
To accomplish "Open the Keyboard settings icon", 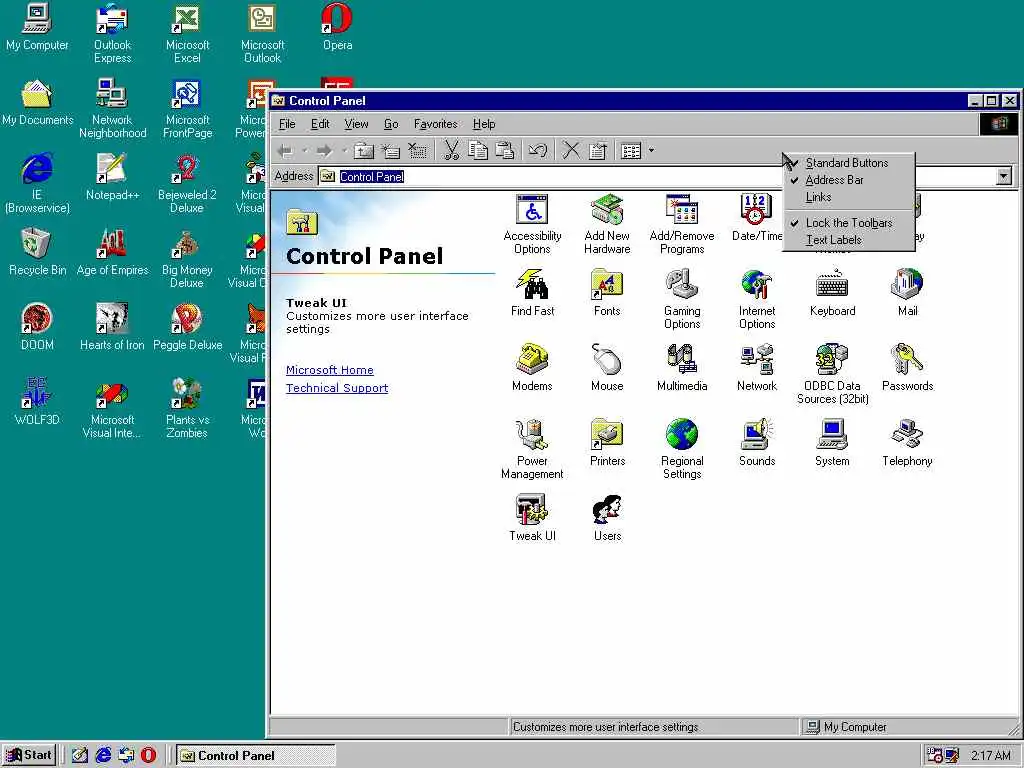I will point(832,293).
